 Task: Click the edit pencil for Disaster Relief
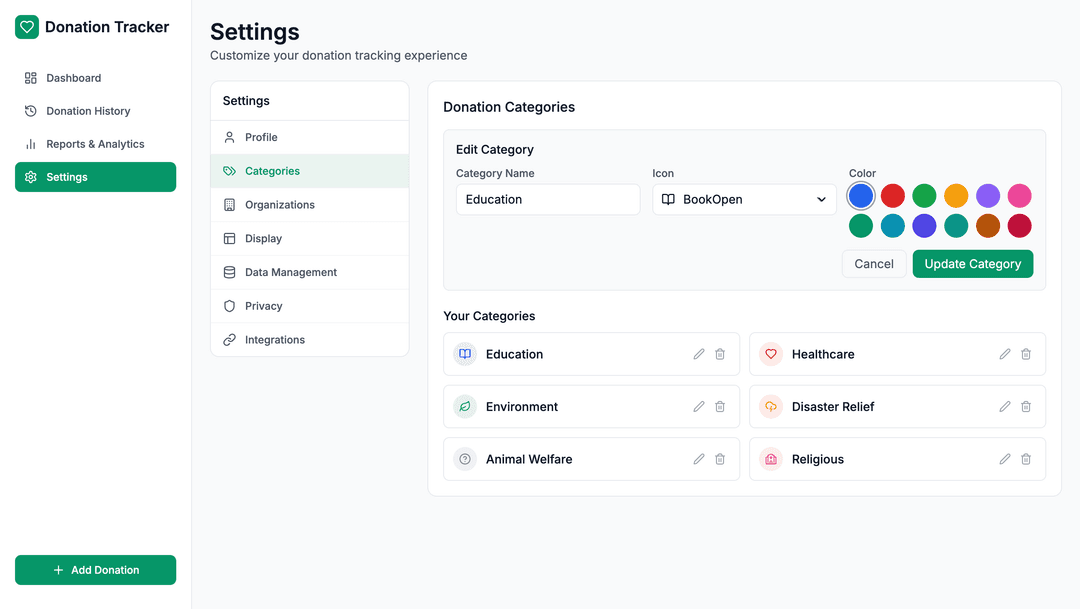click(1005, 407)
